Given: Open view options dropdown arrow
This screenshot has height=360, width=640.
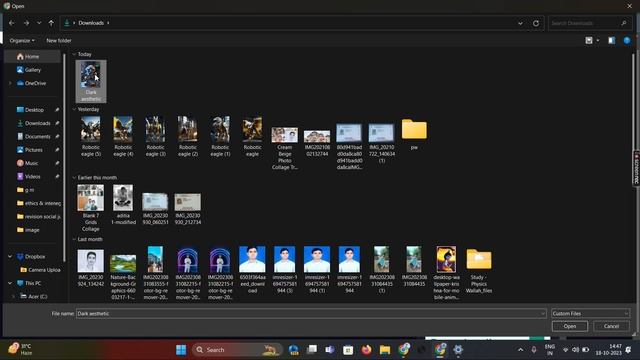Looking at the screenshot, I should 598,40.
